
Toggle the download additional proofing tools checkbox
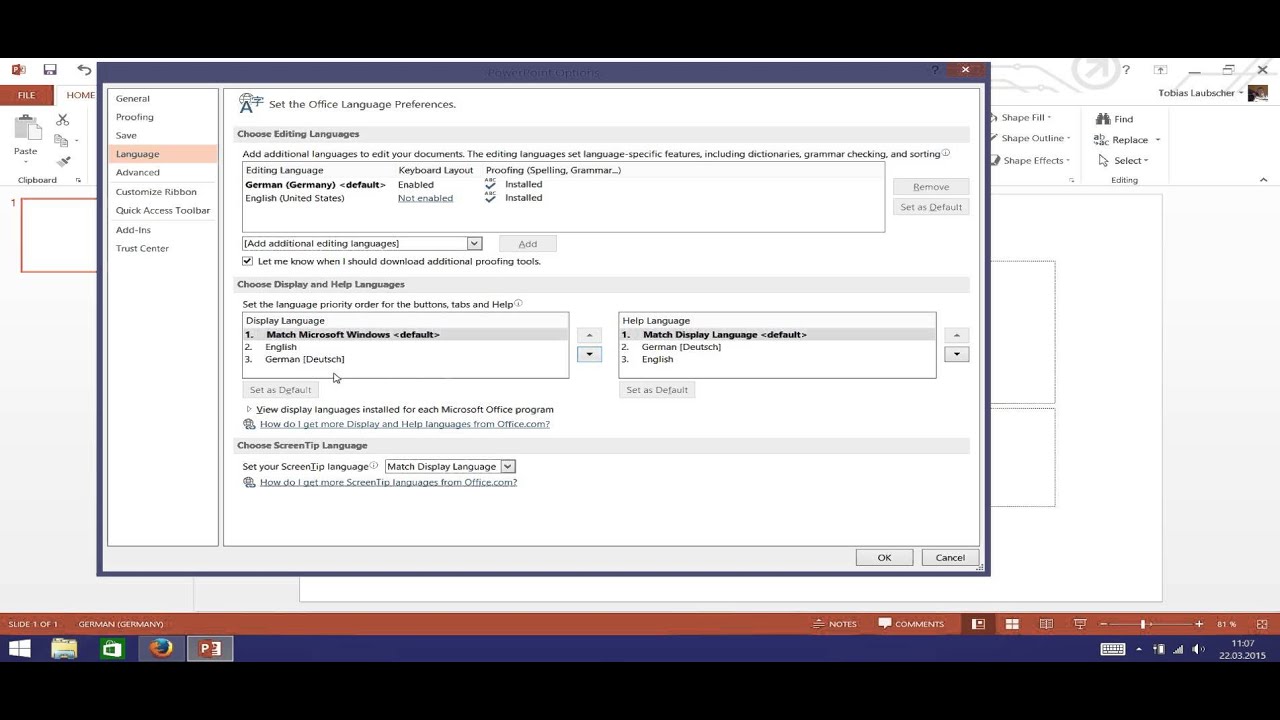(x=248, y=261)
